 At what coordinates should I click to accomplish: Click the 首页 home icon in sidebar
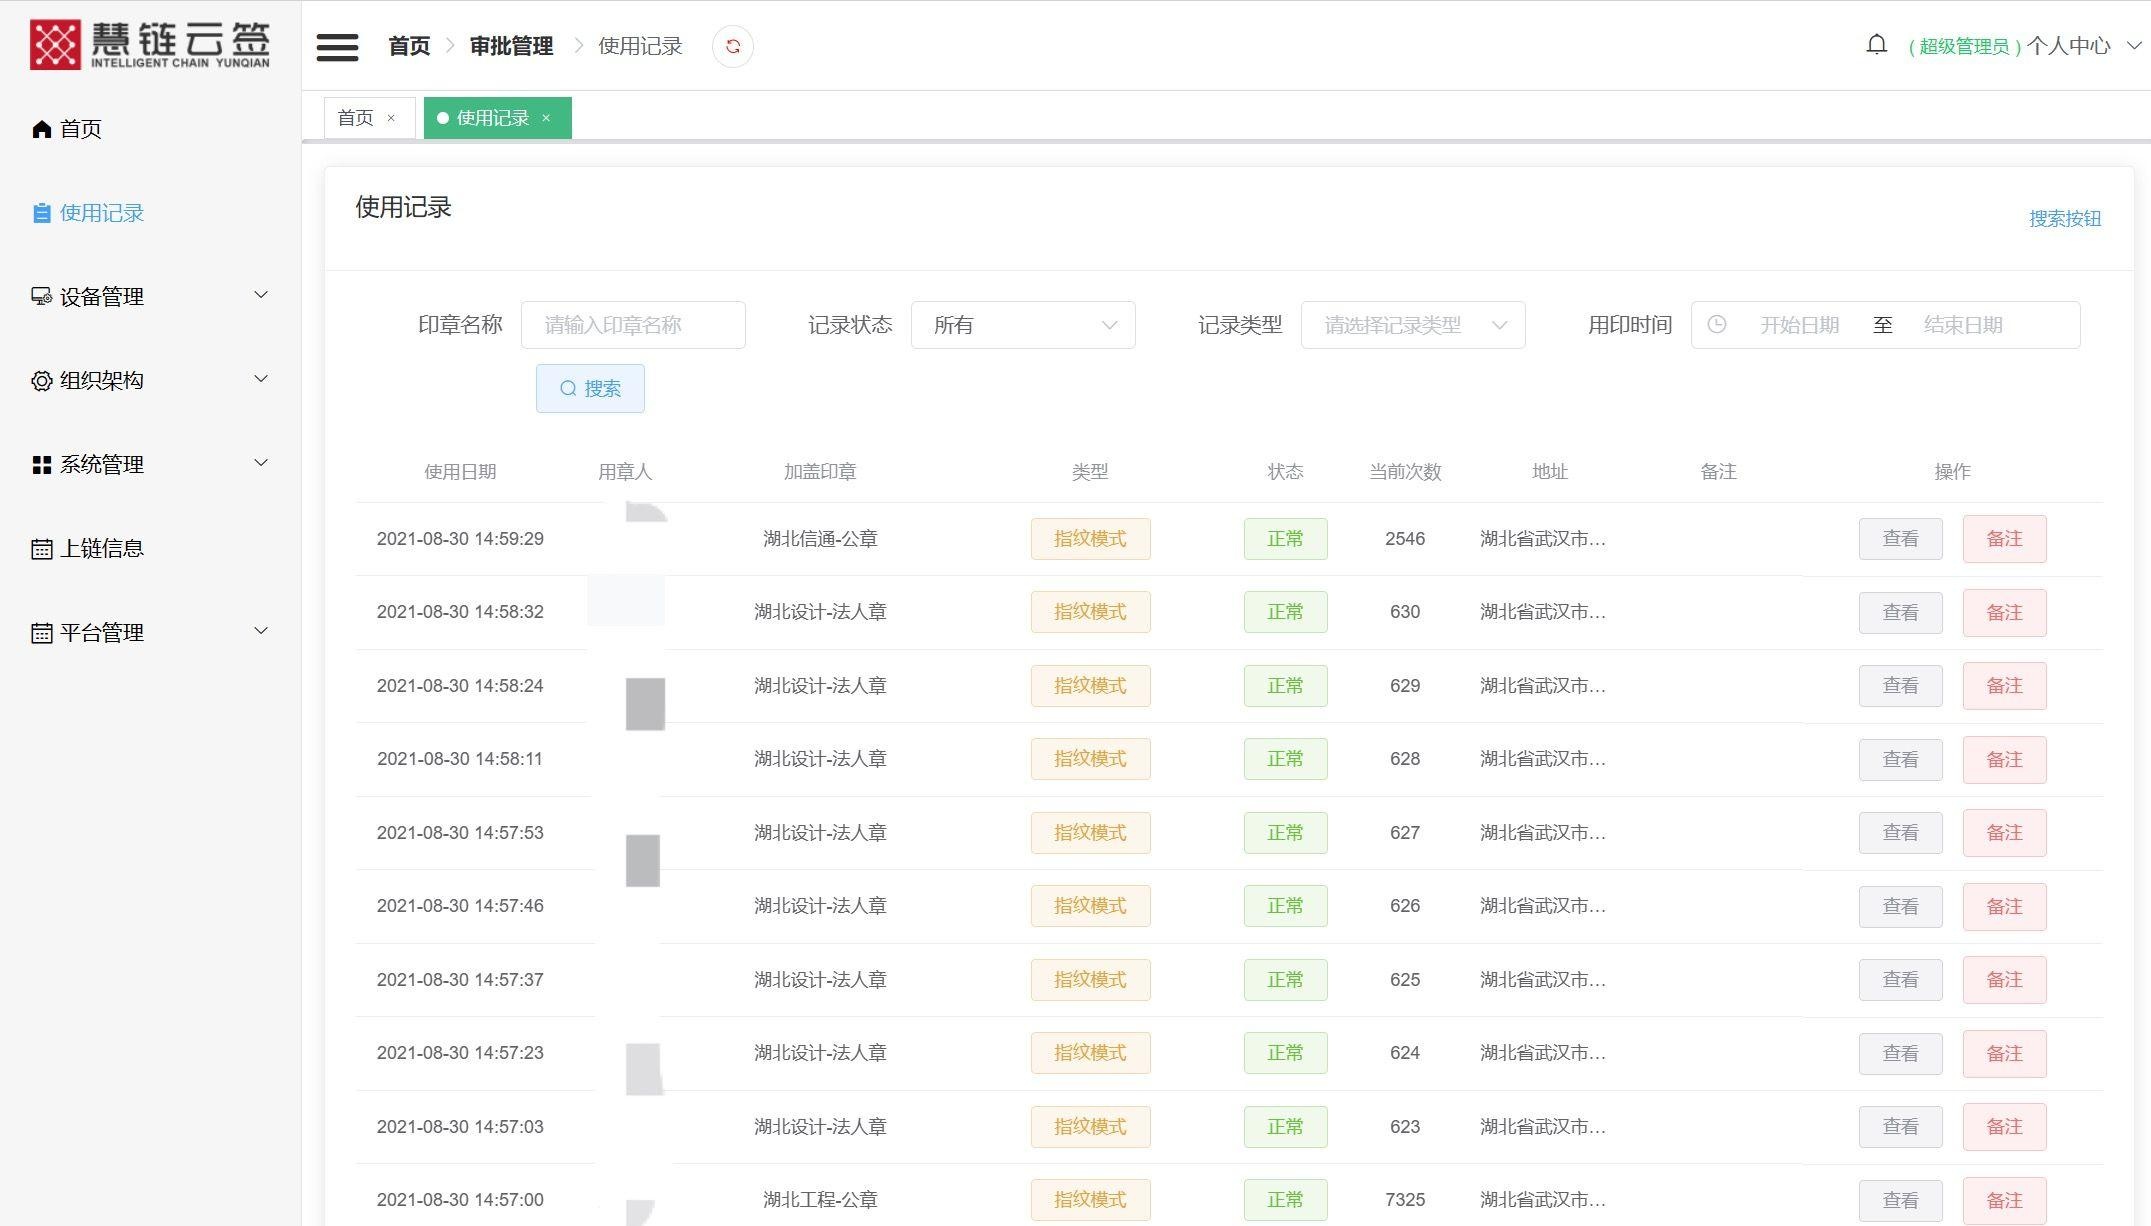[41, 129]
